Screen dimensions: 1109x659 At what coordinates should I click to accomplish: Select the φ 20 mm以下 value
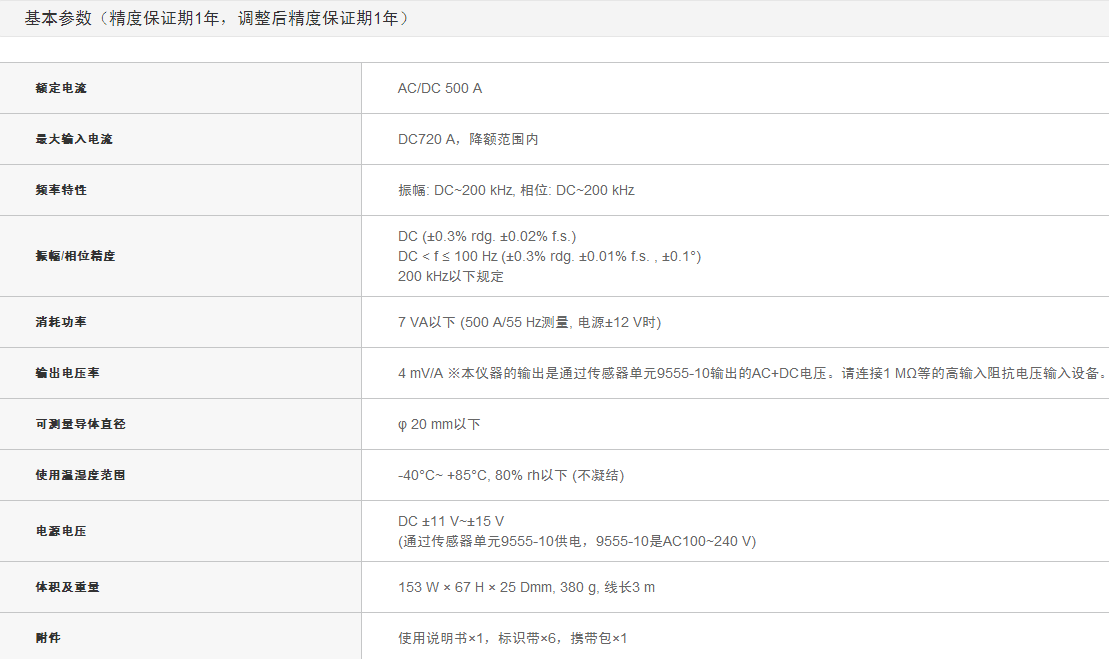pos(439,424)
